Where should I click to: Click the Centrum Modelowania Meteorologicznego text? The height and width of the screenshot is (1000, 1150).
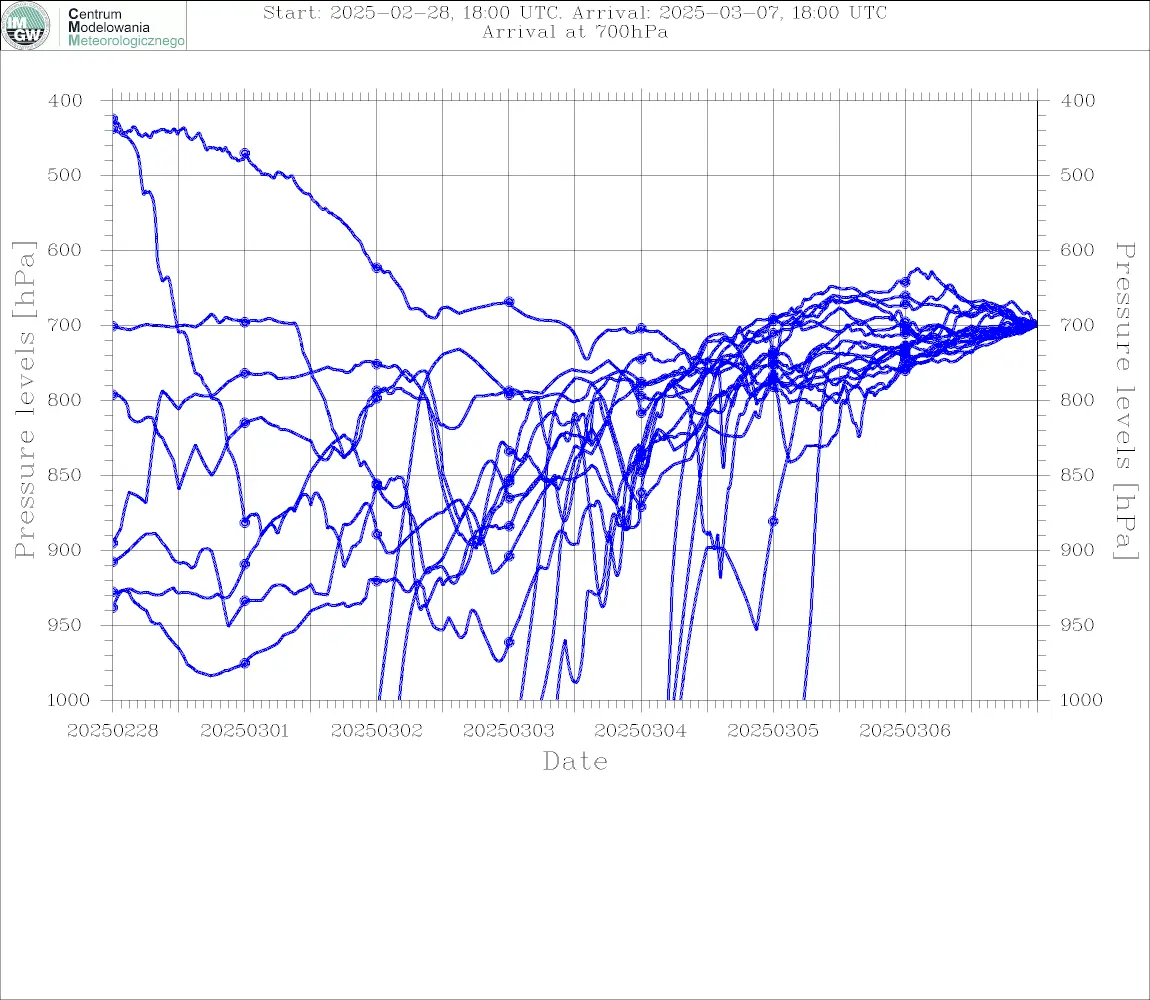click(125, 27)
